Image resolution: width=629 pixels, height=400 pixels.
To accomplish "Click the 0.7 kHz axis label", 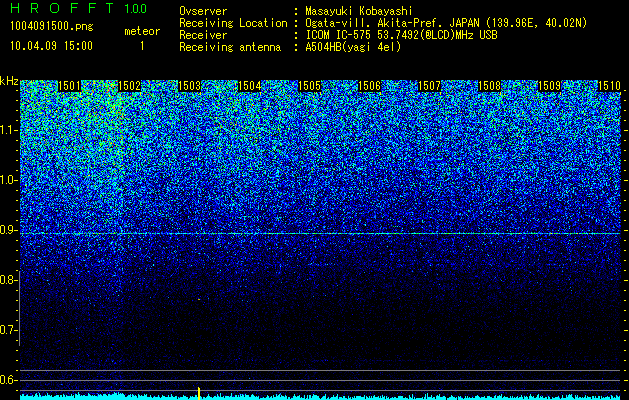I will [x=8, y=330].
